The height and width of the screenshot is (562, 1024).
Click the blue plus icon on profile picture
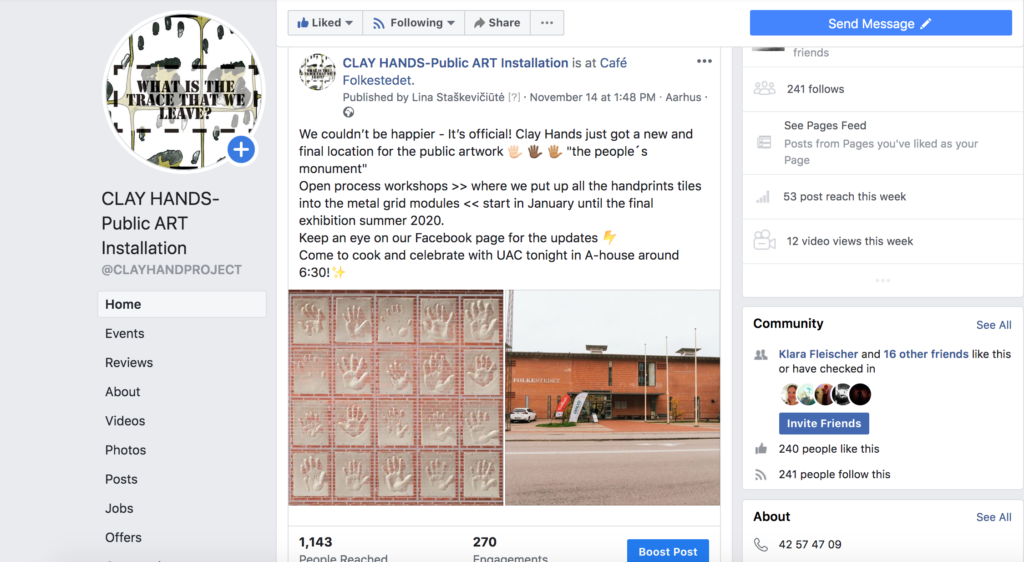tap(241, 149)
